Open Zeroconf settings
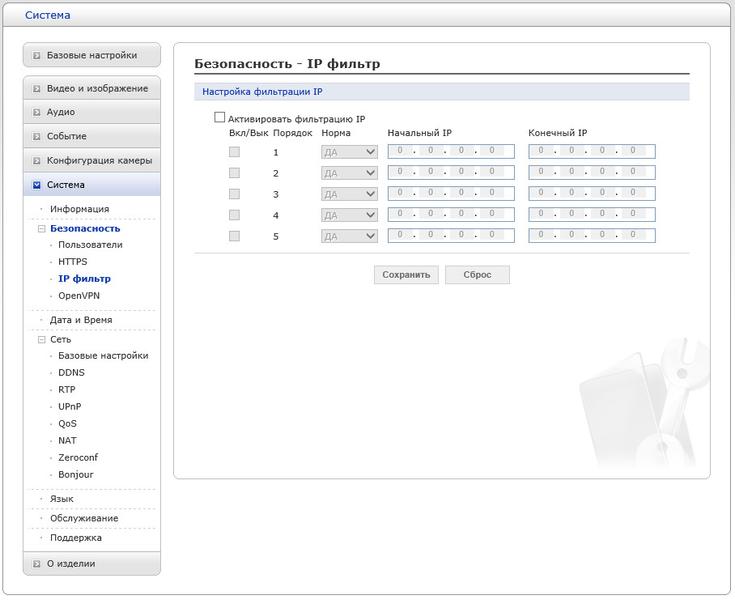735x600 pixels. tap(78, 458)
